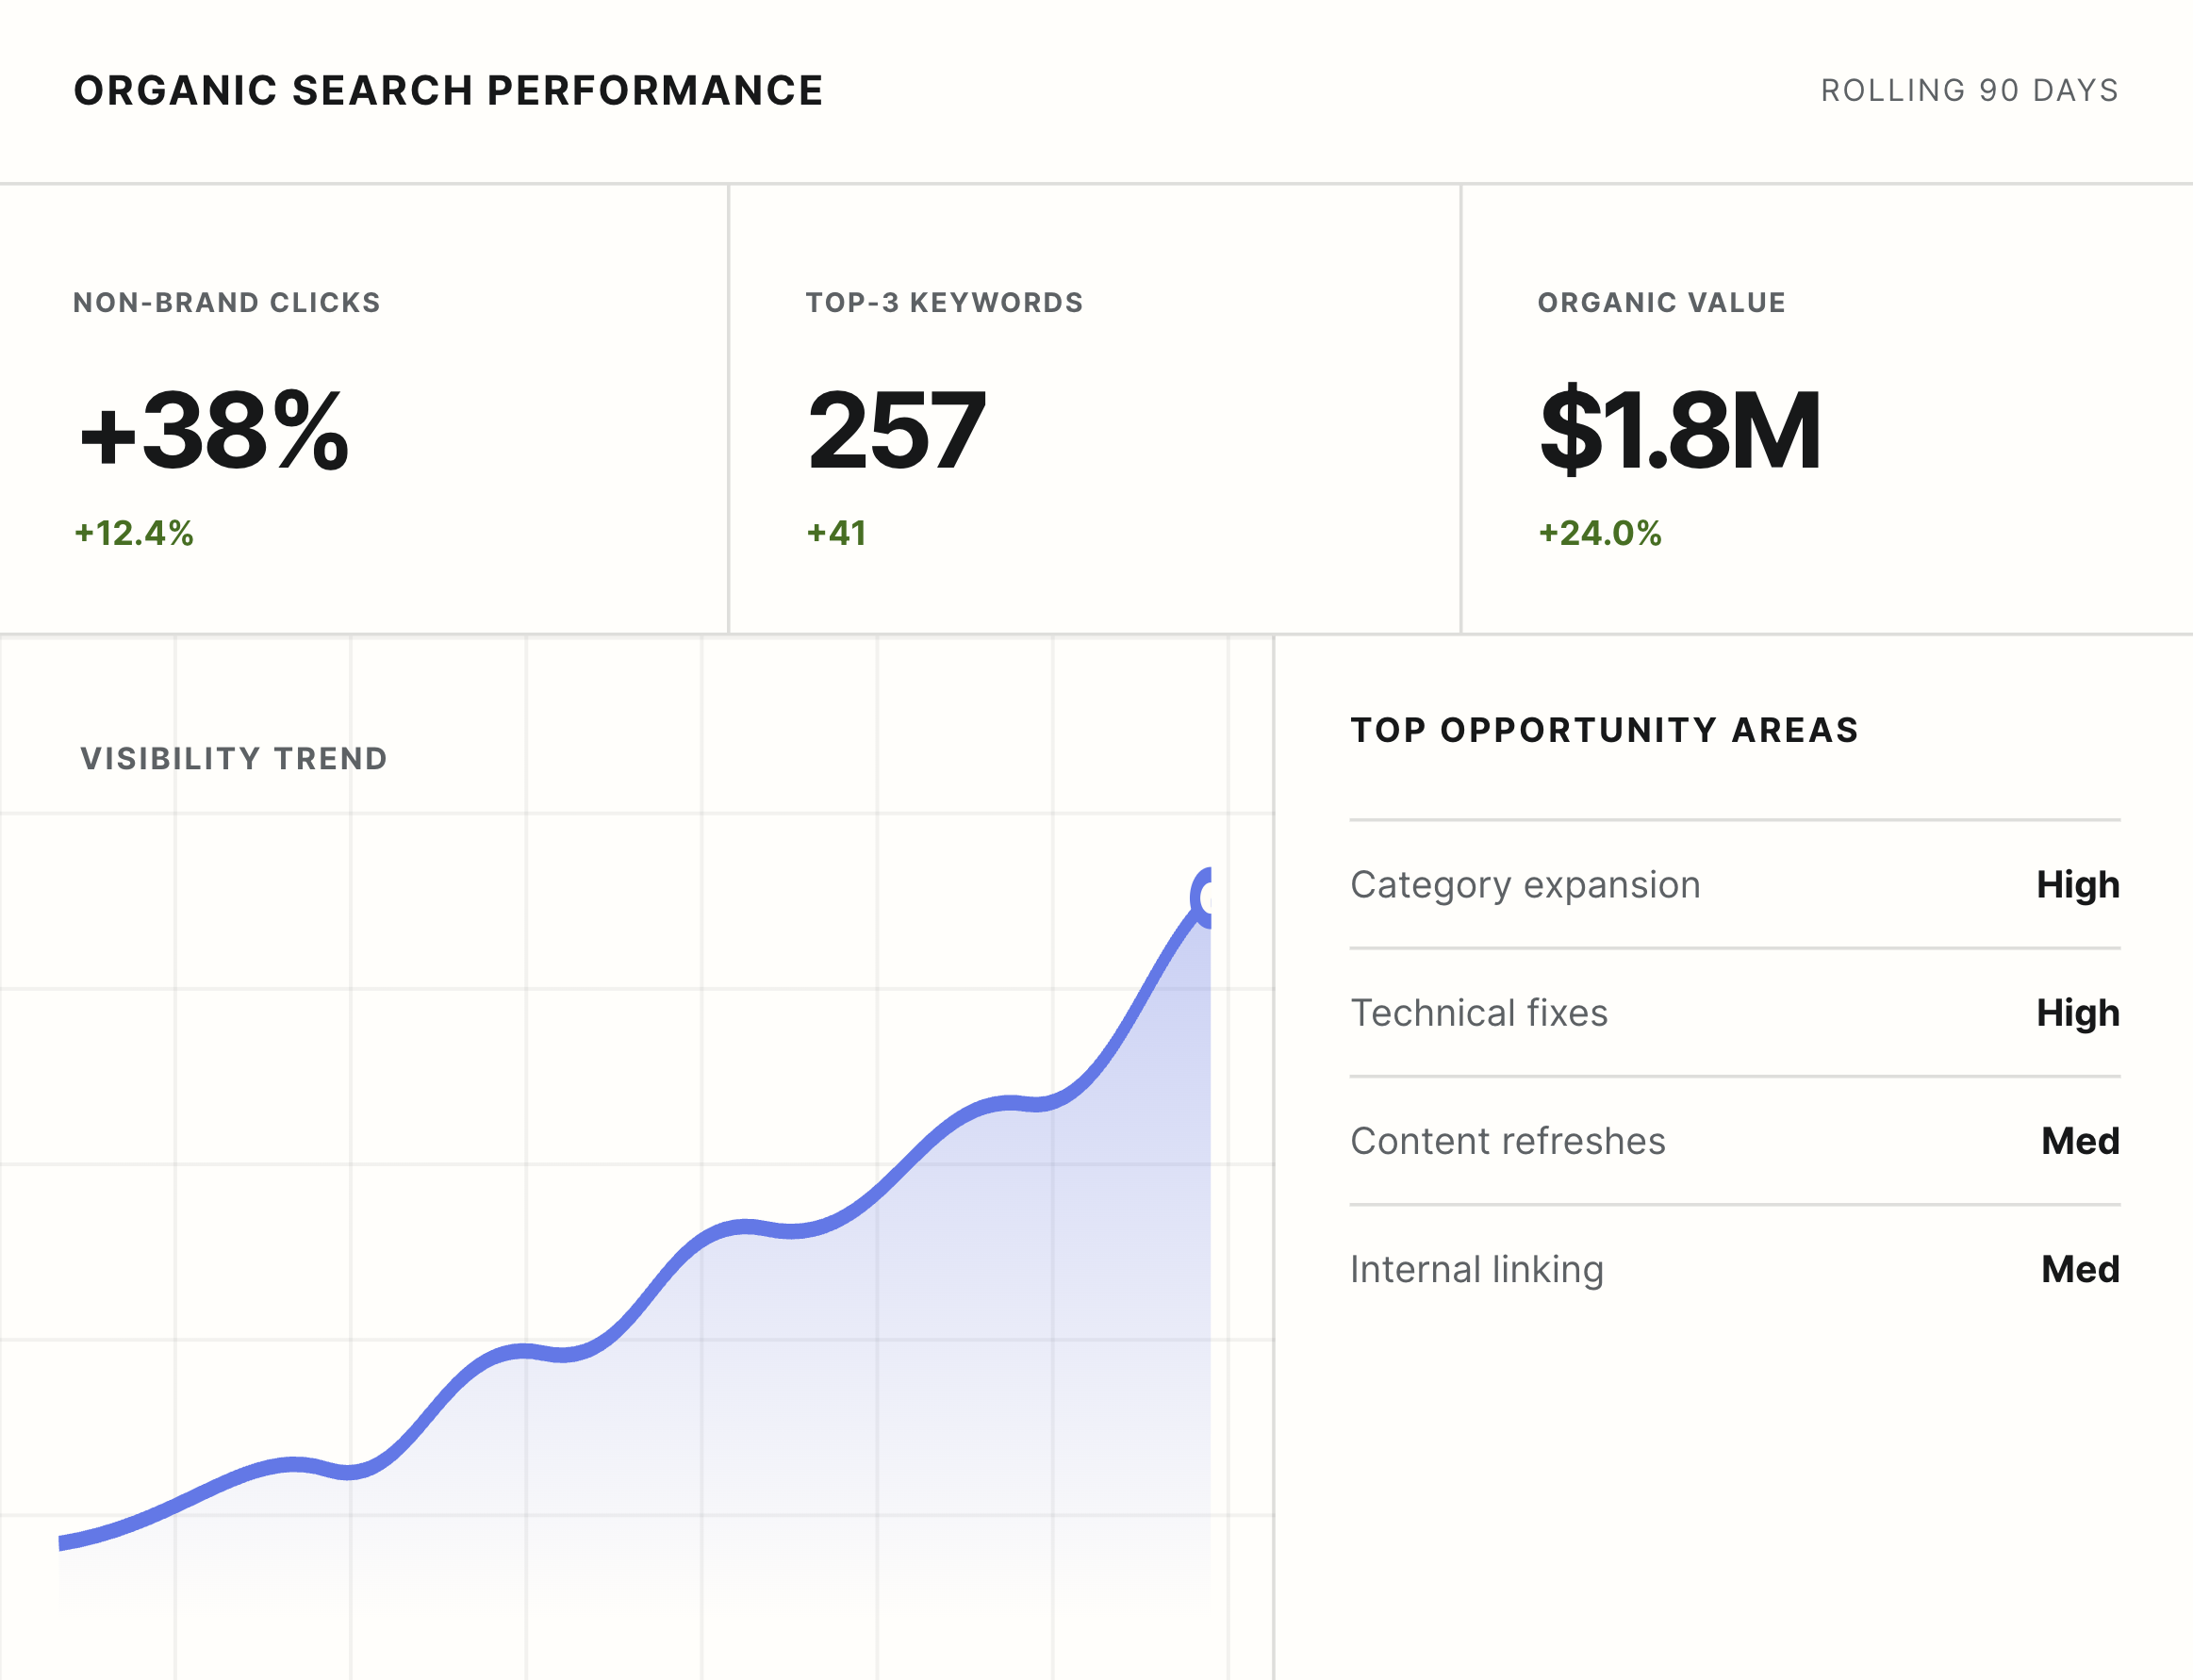This screenshot has height=1680, width=2193.
Task: Select the Content refreshes row label
Action: coord(1508,1141)
